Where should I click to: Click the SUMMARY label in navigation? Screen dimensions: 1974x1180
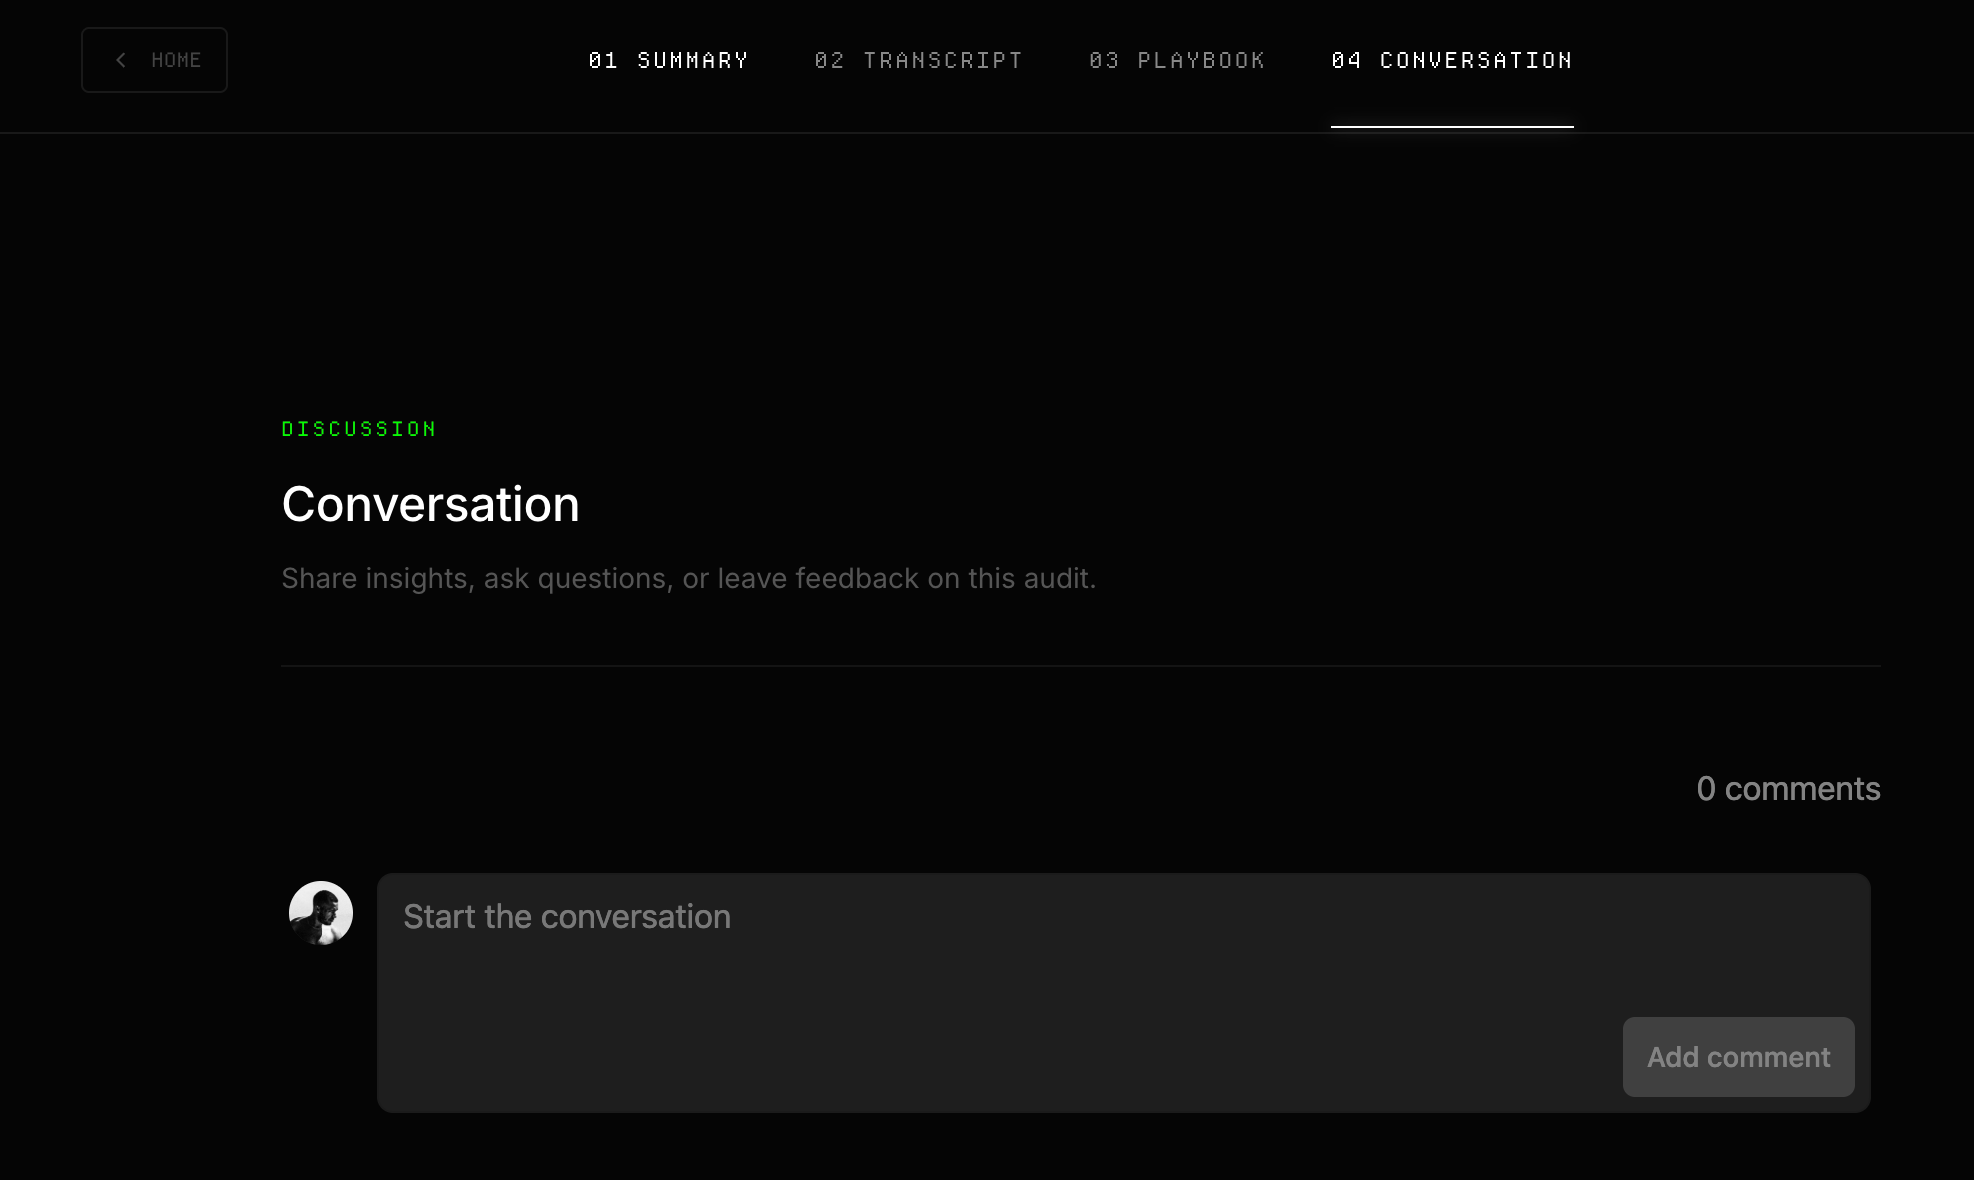[693, 60]
